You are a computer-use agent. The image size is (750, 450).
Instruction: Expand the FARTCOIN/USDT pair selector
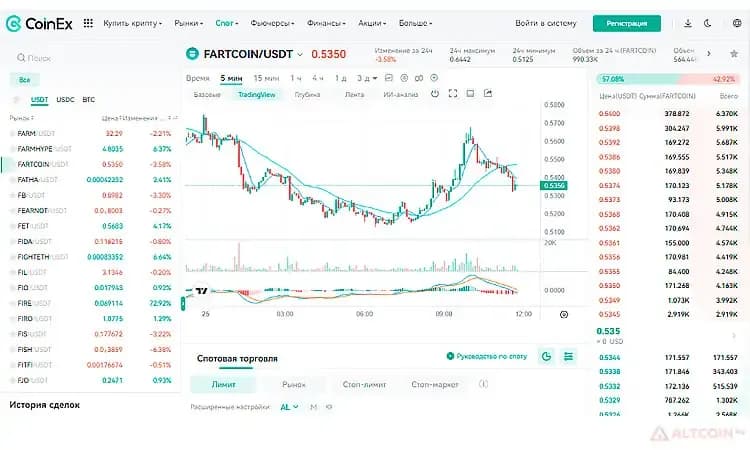click(x=300, y=55)
